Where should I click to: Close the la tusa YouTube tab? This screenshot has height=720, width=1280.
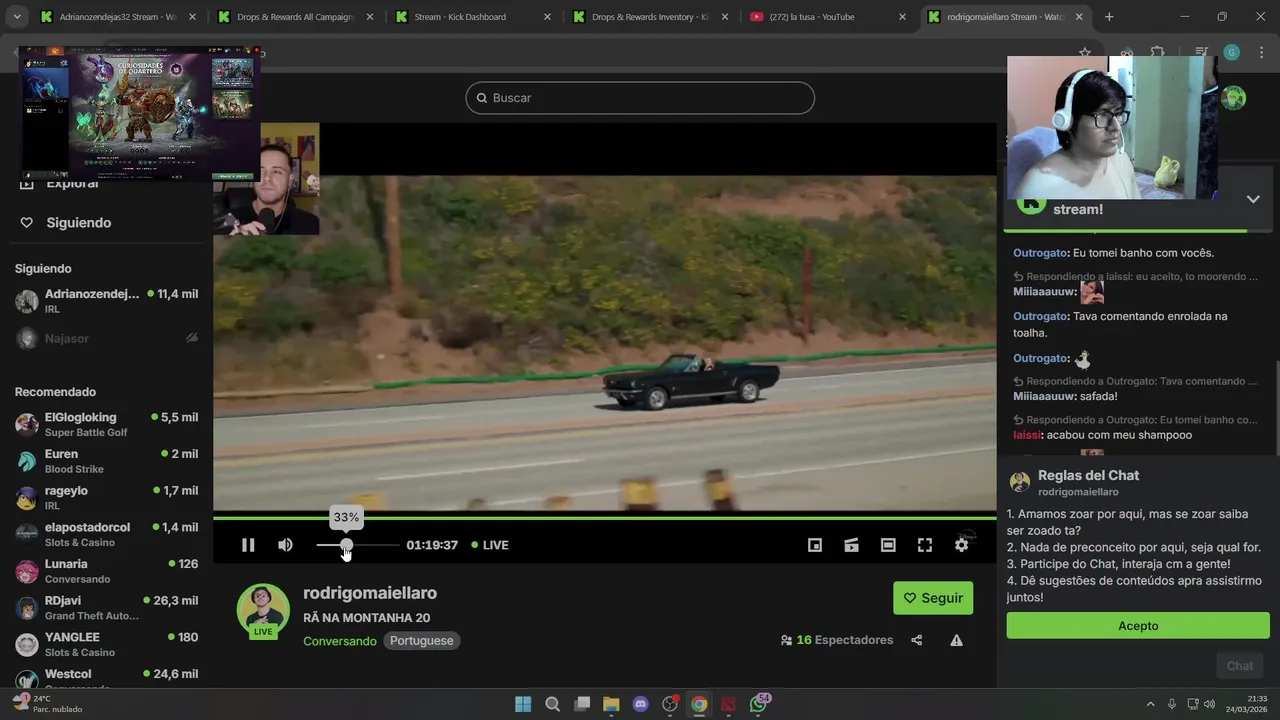pyautogui.click(x=902, y=17)
